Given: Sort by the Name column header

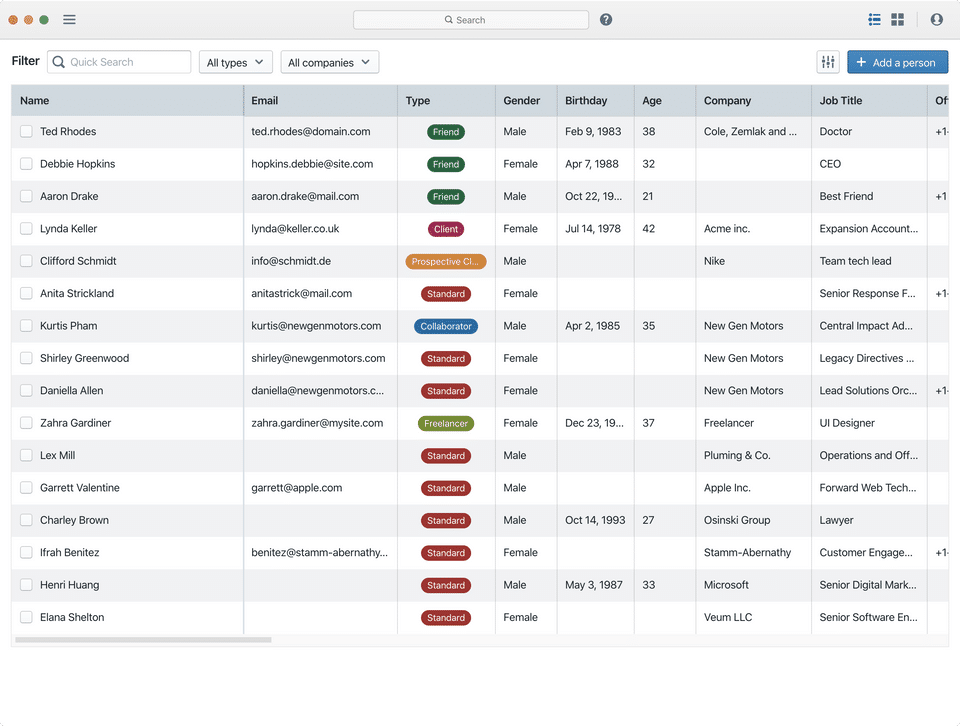Looking at the screenshot, I should (x=127, y=100).
